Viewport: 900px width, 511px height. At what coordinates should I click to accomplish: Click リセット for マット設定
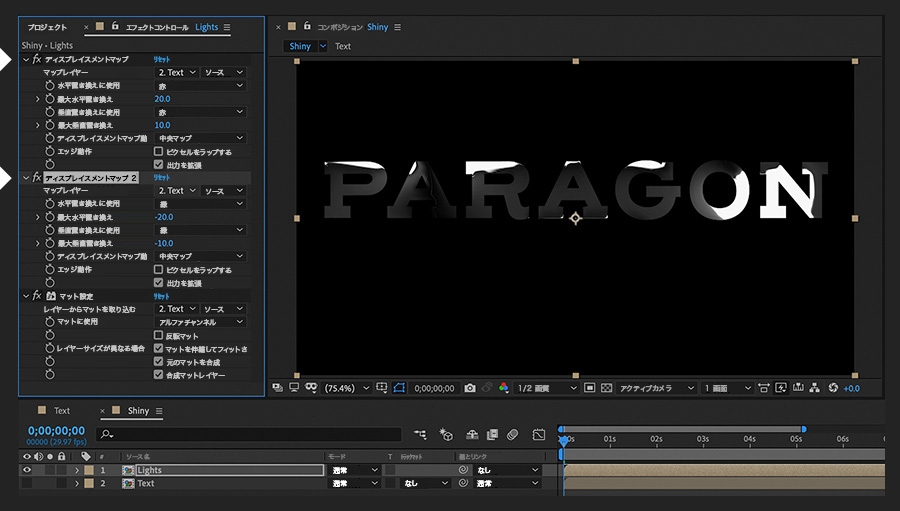click(162, 296)
